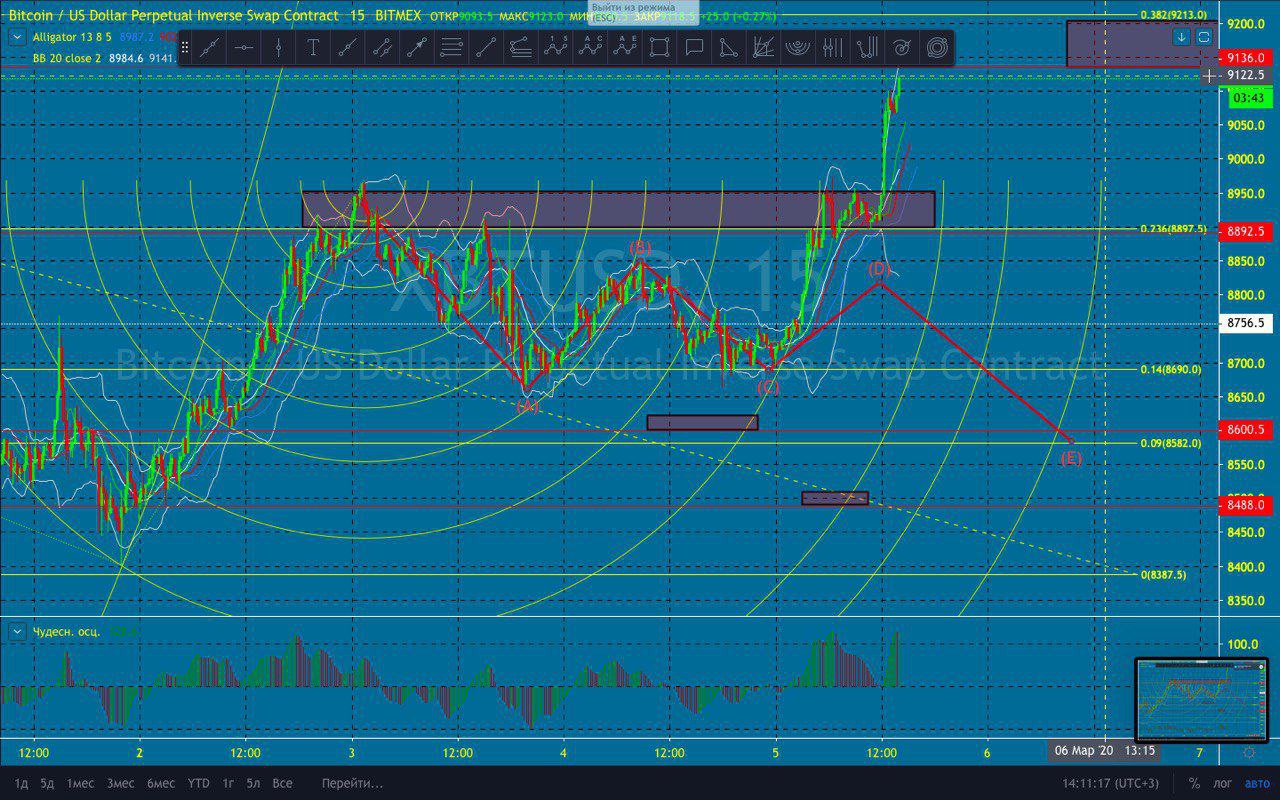
Task: Select the ray line tool
Action: click(347, 47)
